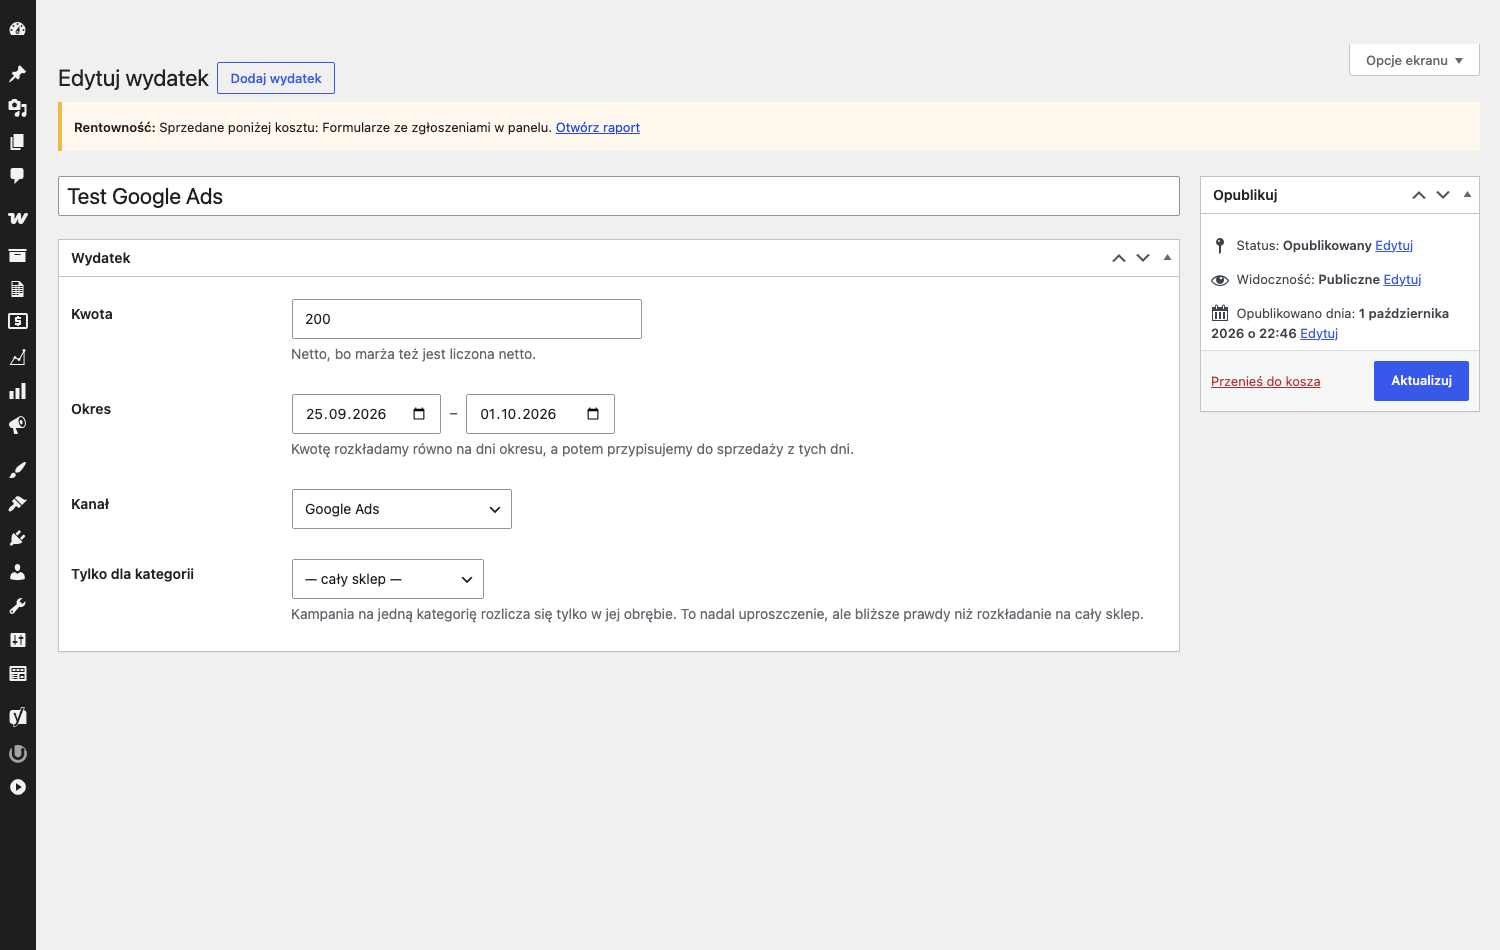Open the Dashboard gauge icon in sidebar

pyautogui.click(x=17, y=29)
